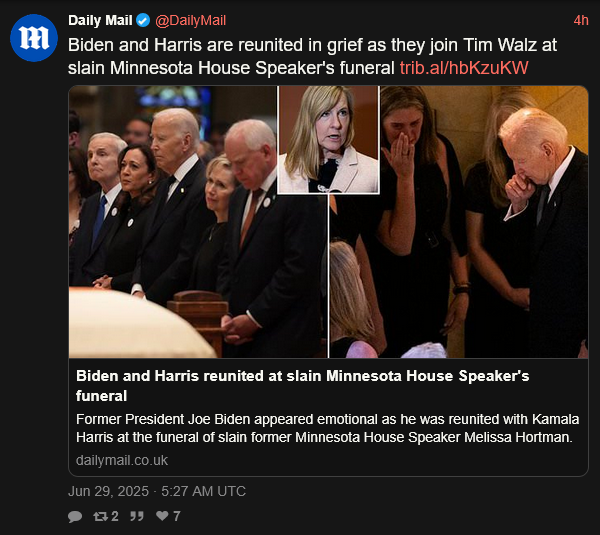The width and height of the screenshot is (600, 535).
Task: Open the funeral photo collage thumbnail
Action: point(328,222)
